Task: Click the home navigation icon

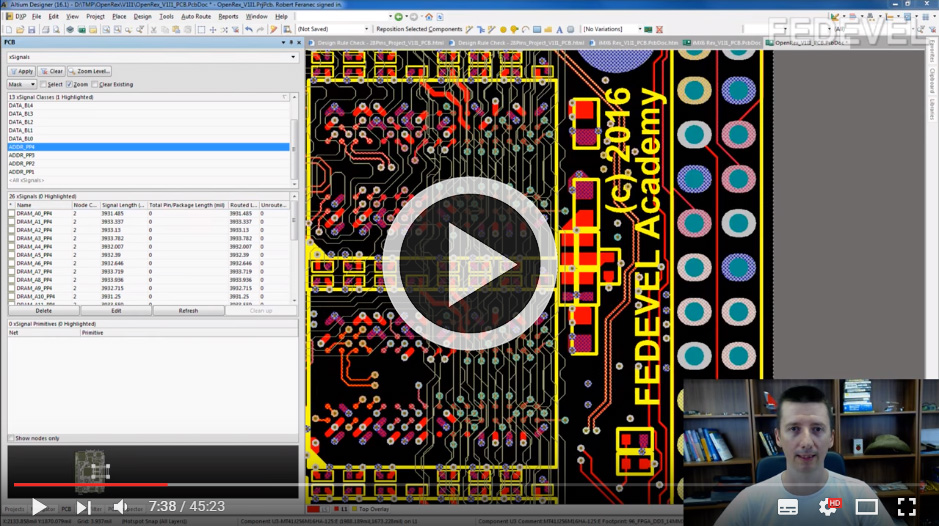Action: click(x=429, y=17)
